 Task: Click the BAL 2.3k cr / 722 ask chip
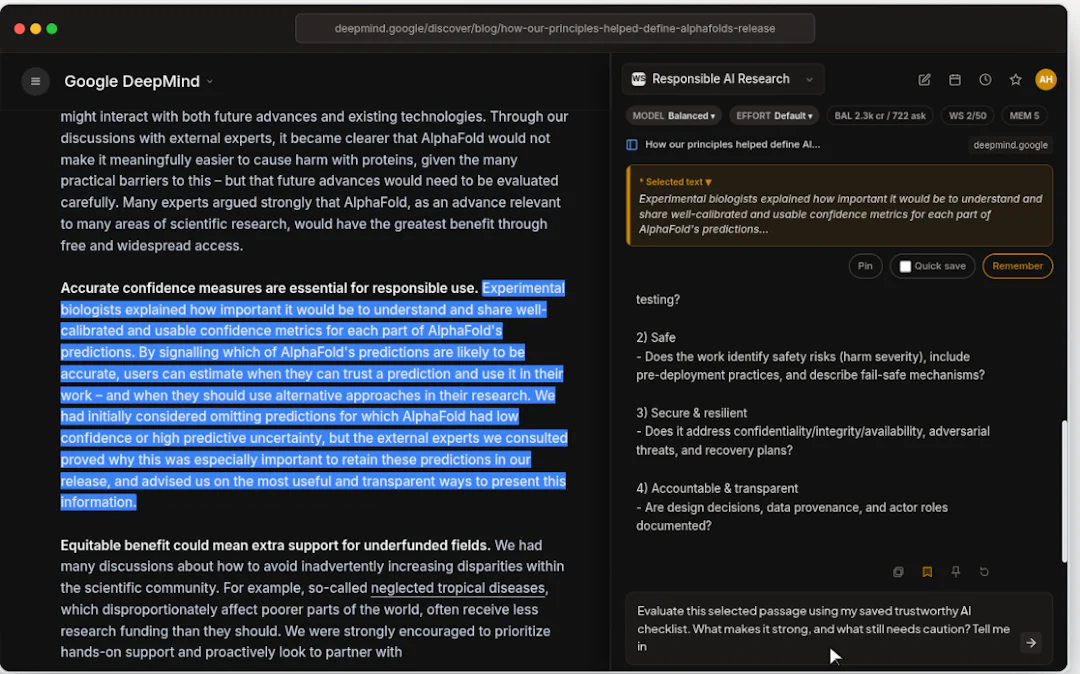tap(880, 116)
